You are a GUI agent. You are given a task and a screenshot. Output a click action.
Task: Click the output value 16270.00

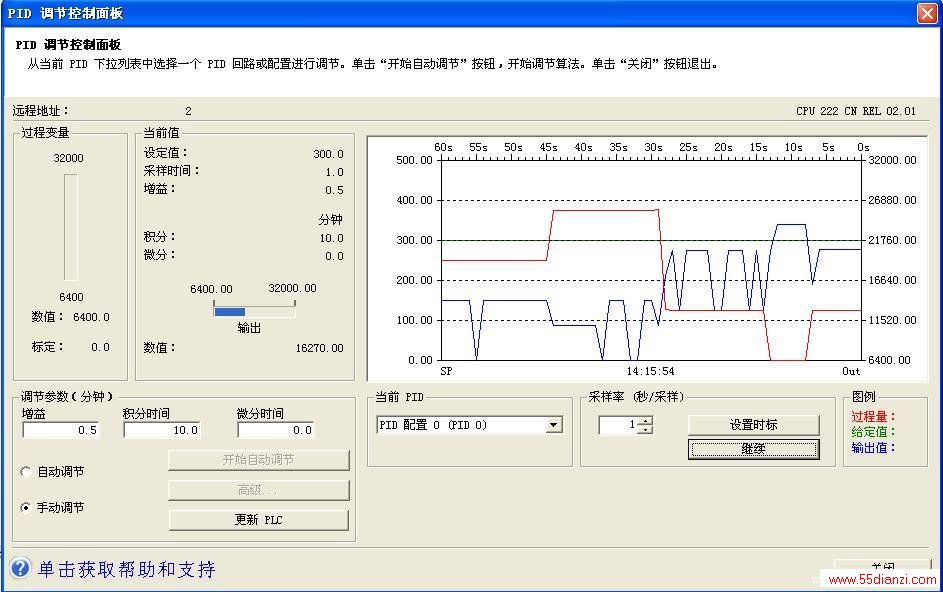pyautogui.click(x=319, y=348)
